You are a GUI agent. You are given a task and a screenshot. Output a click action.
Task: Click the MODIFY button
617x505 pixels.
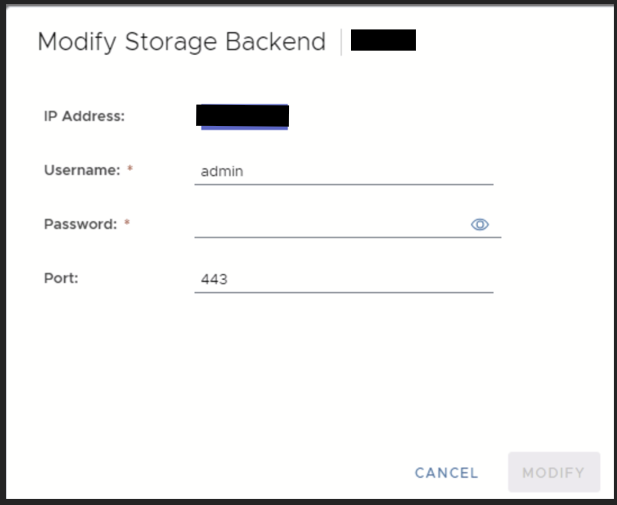[553, 472]
